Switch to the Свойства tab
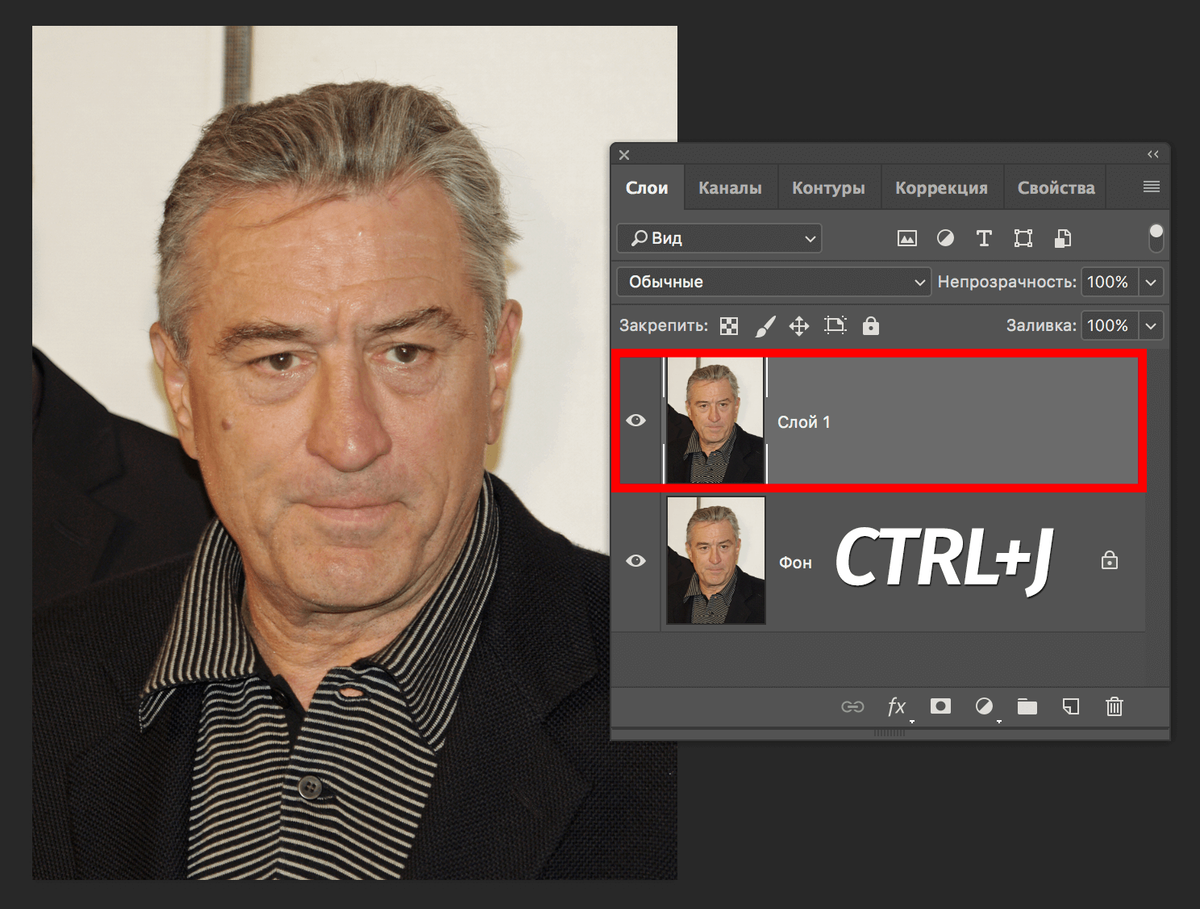Viewport: 1200px width, 909px height. (1056, 187)
